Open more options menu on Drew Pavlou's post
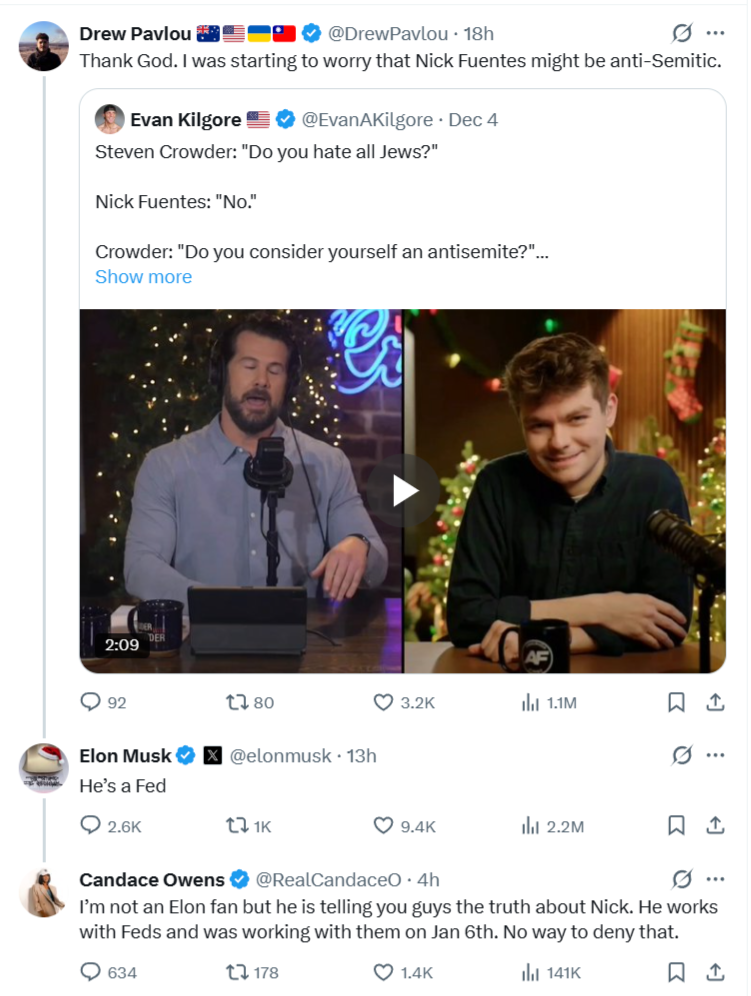 (715, 33)
